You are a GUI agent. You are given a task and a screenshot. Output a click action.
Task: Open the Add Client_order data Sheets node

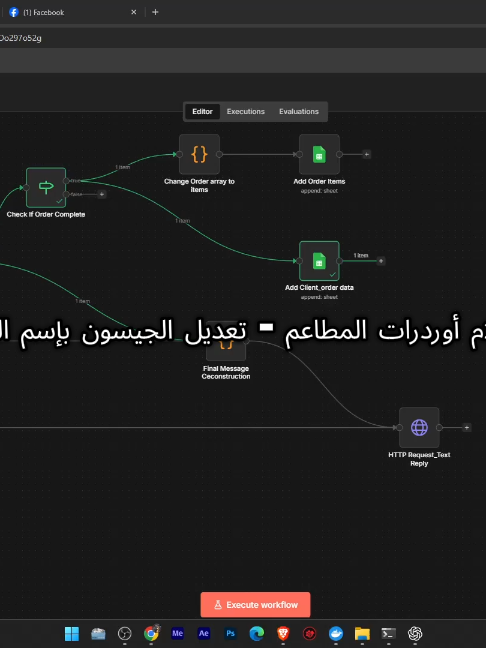(x=319, y=261)
